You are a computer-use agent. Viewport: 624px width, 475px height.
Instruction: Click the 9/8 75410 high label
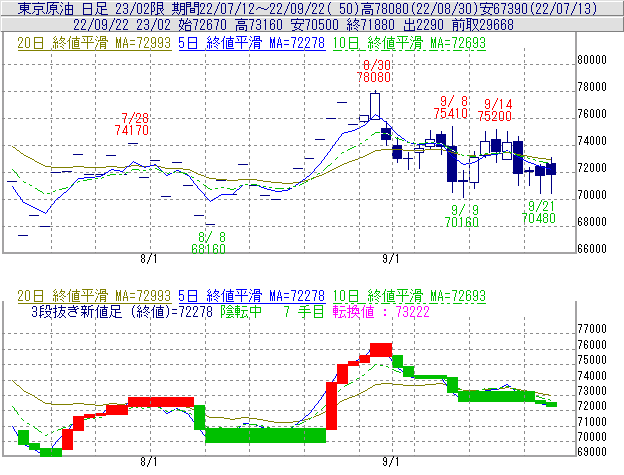point(451,107)
